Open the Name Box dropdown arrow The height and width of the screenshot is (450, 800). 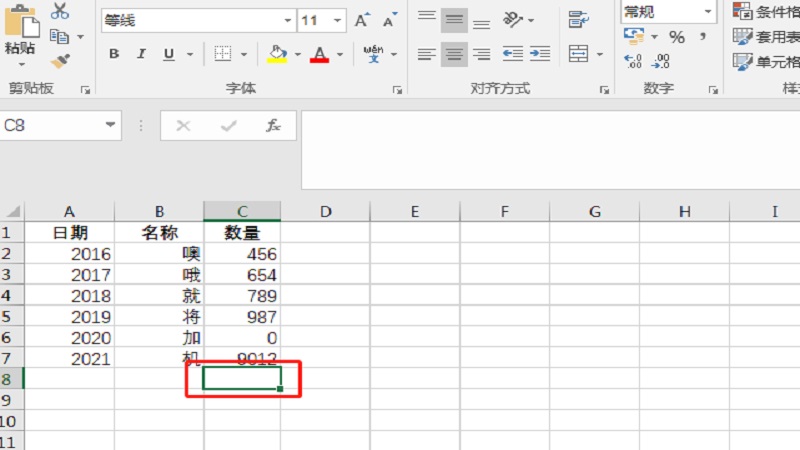click(112, 126)
